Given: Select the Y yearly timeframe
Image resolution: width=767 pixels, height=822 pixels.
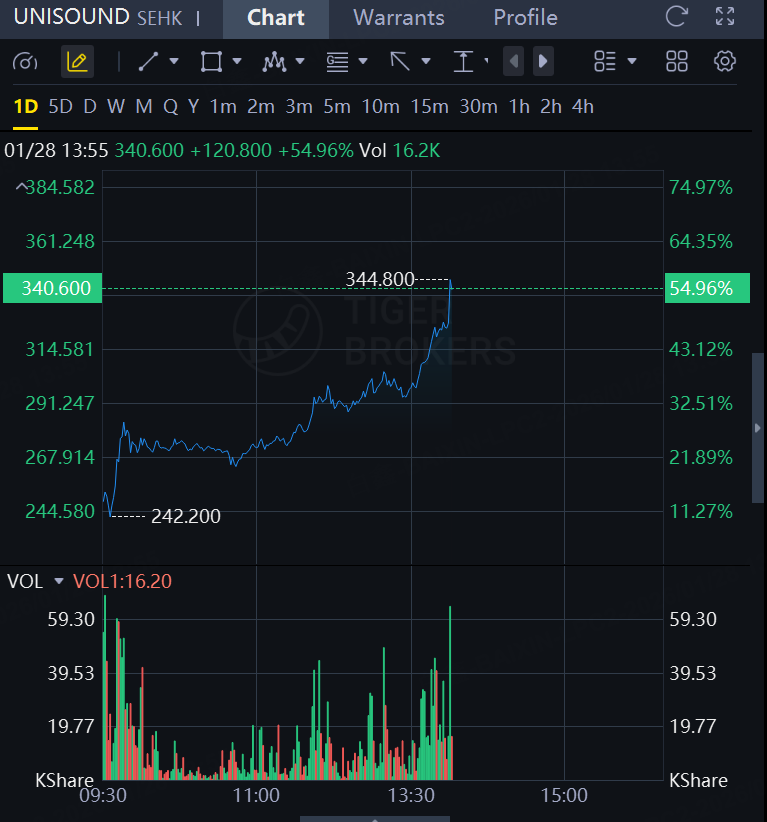Looking at the screenshot, I should coord(193,107).
